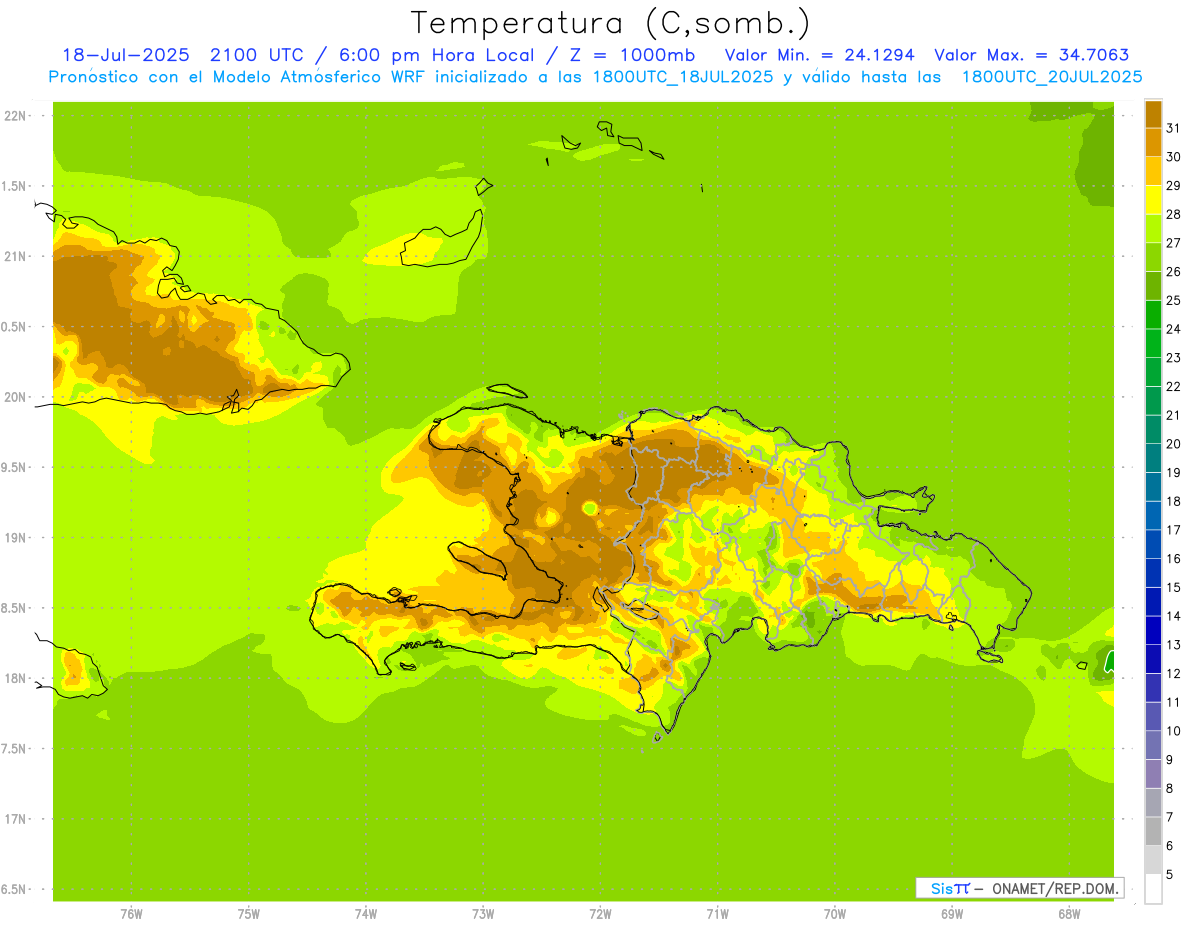The image size is (1200, 927).
Task: Click the legend number "14"
Action: click(x=1173, y=616)
